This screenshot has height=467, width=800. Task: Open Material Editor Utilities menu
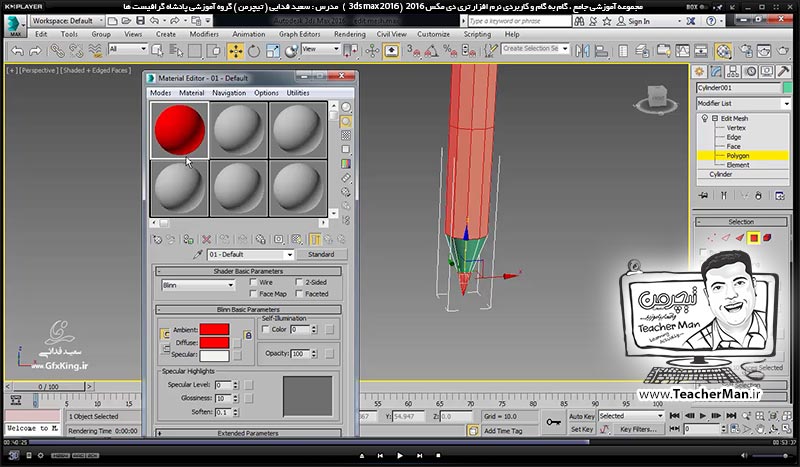298,93
